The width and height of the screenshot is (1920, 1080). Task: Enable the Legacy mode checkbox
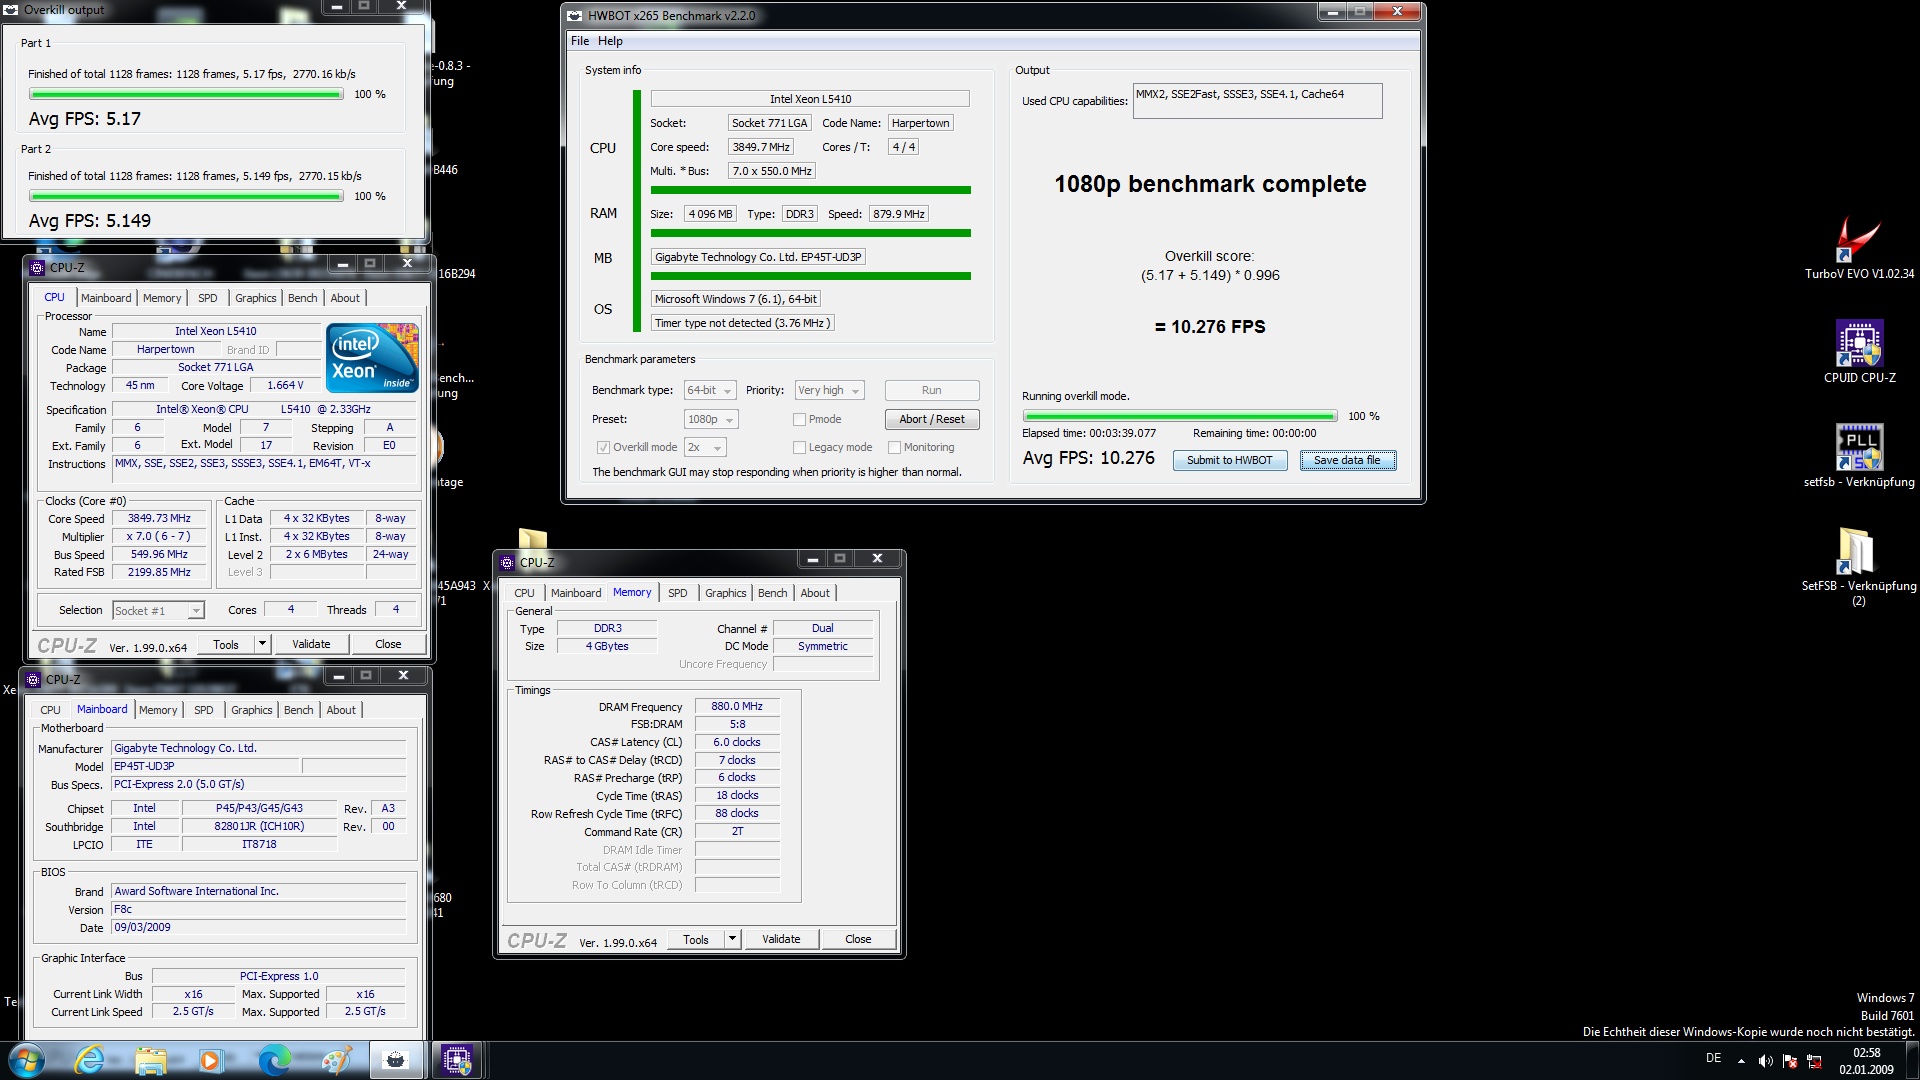pos(799,447)
